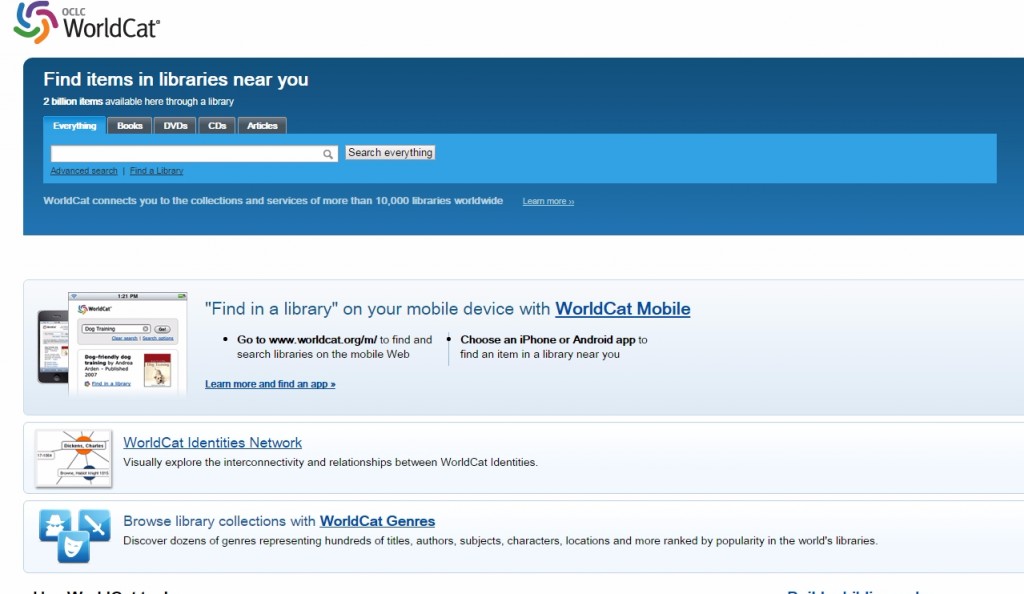This screenshot has height=594, width=1024.
Task: Click the magnifying glass icon in search box
Action: click(328, 154)
